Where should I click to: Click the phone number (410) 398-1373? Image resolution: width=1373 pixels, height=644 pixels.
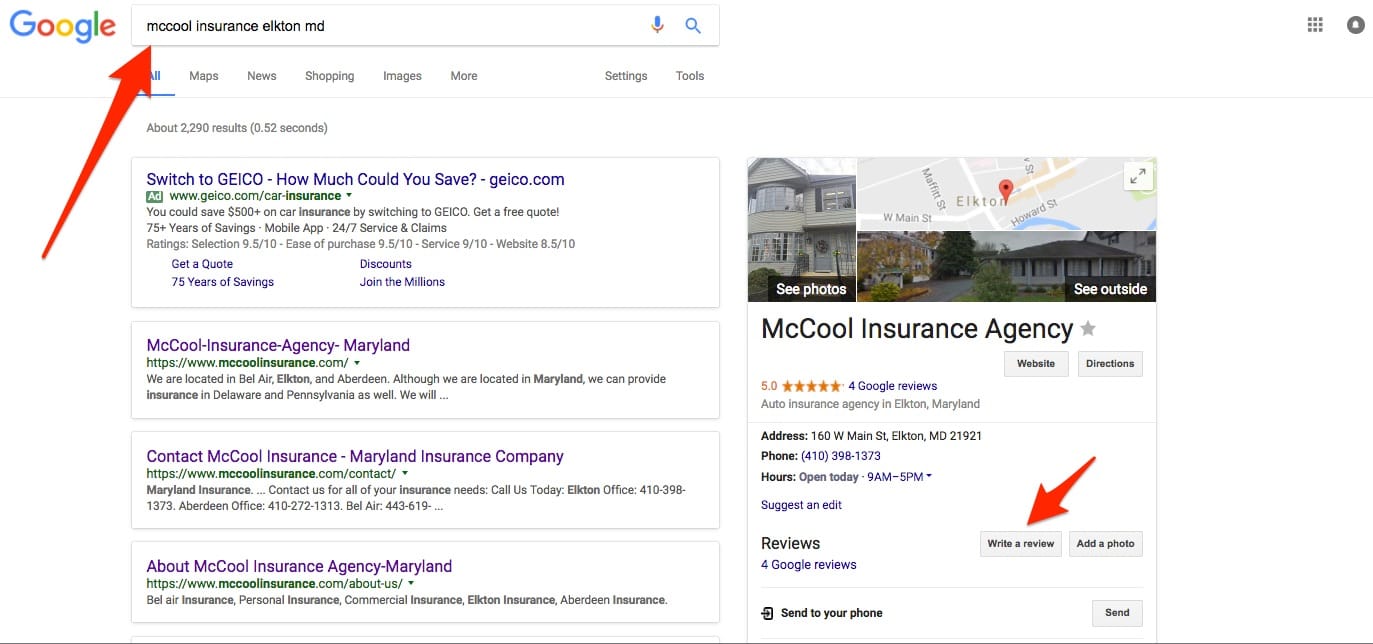click(x=841, y=456)
